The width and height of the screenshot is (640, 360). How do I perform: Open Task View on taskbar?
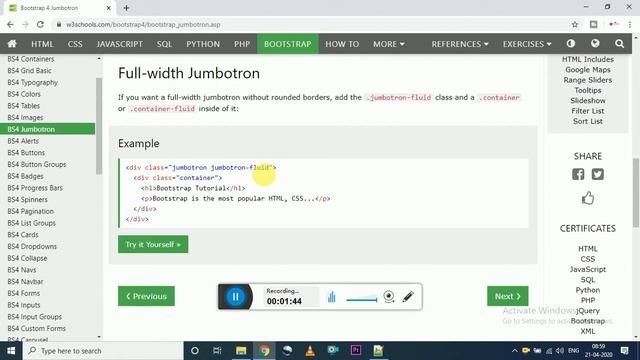217,351
